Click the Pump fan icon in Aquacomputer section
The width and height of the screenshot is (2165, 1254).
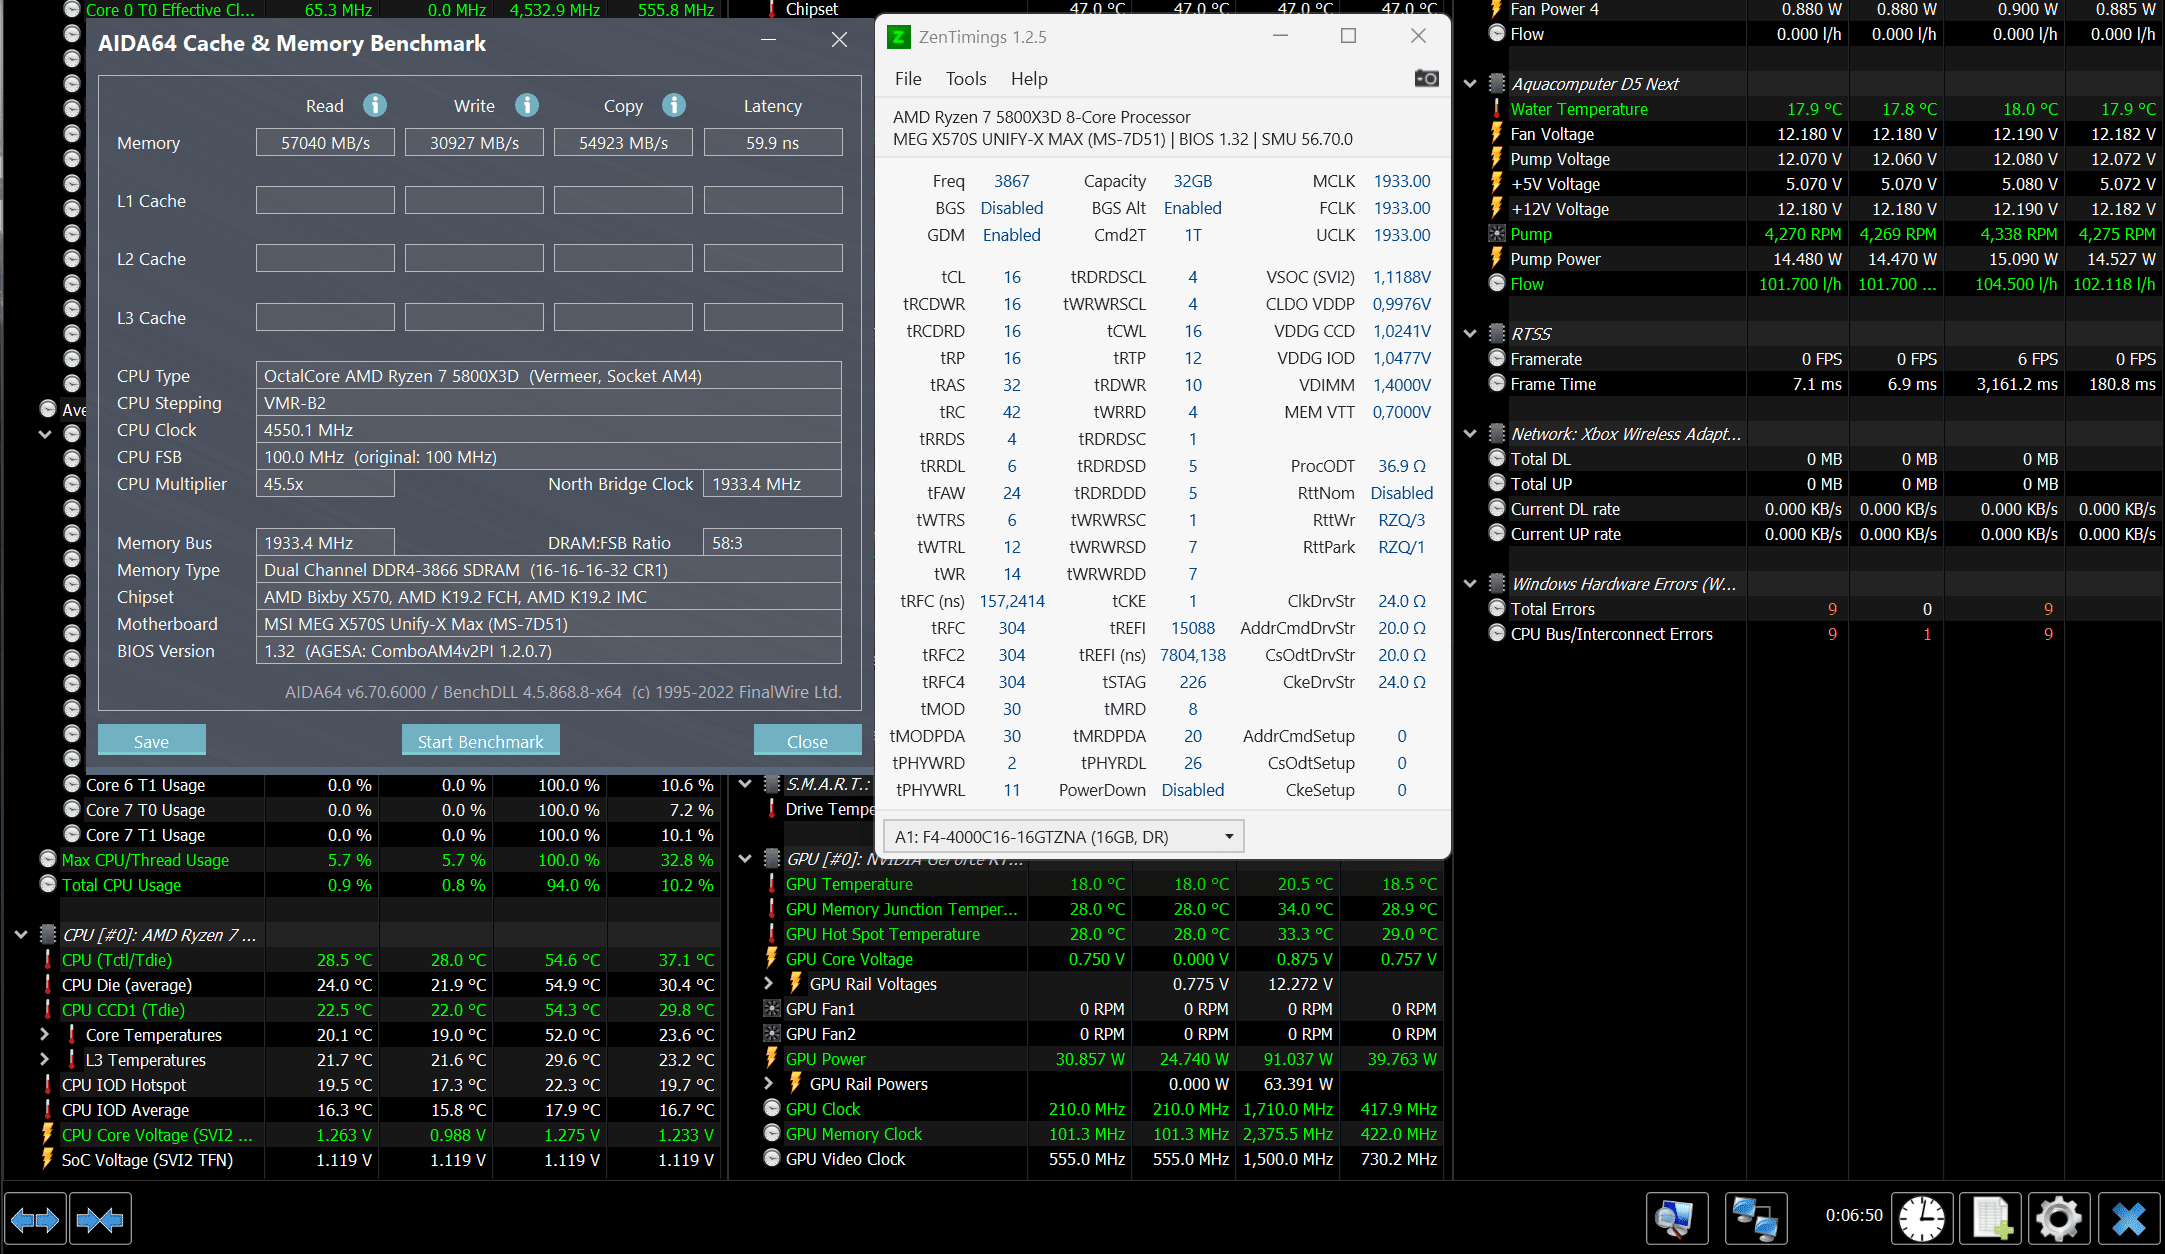click(x=1497, y=234)
